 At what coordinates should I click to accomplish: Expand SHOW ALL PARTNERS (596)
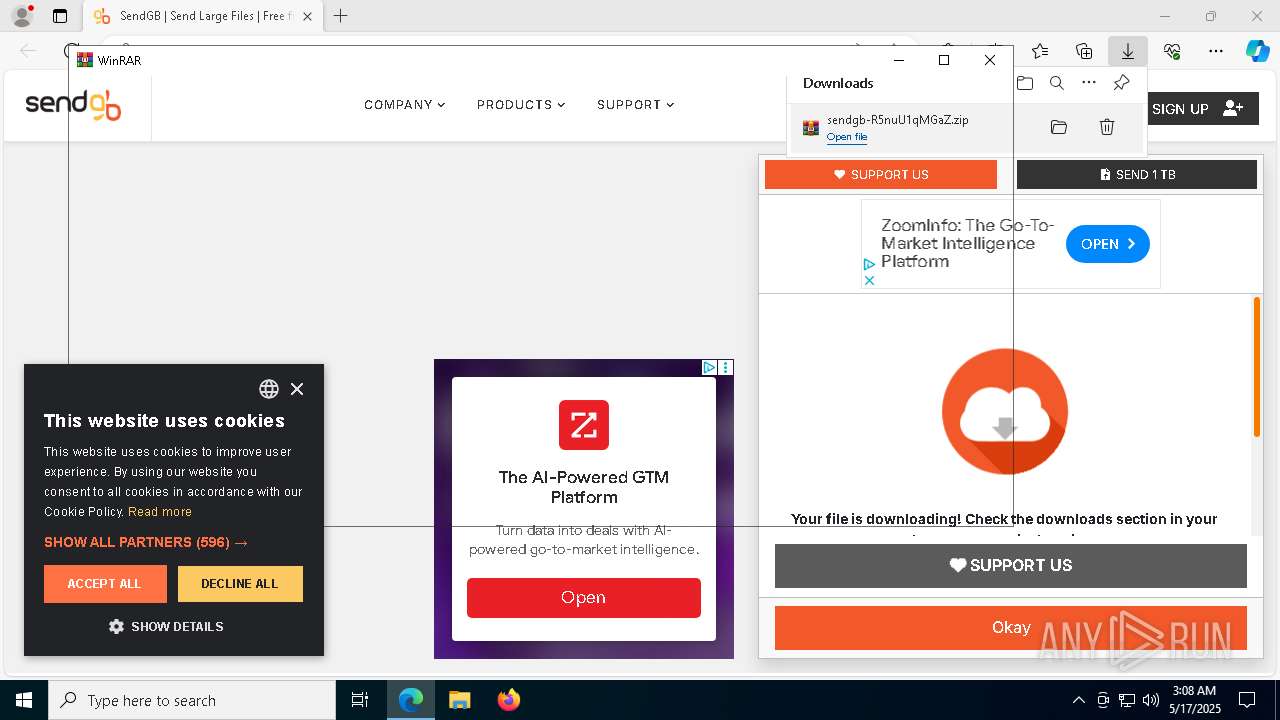146,542
